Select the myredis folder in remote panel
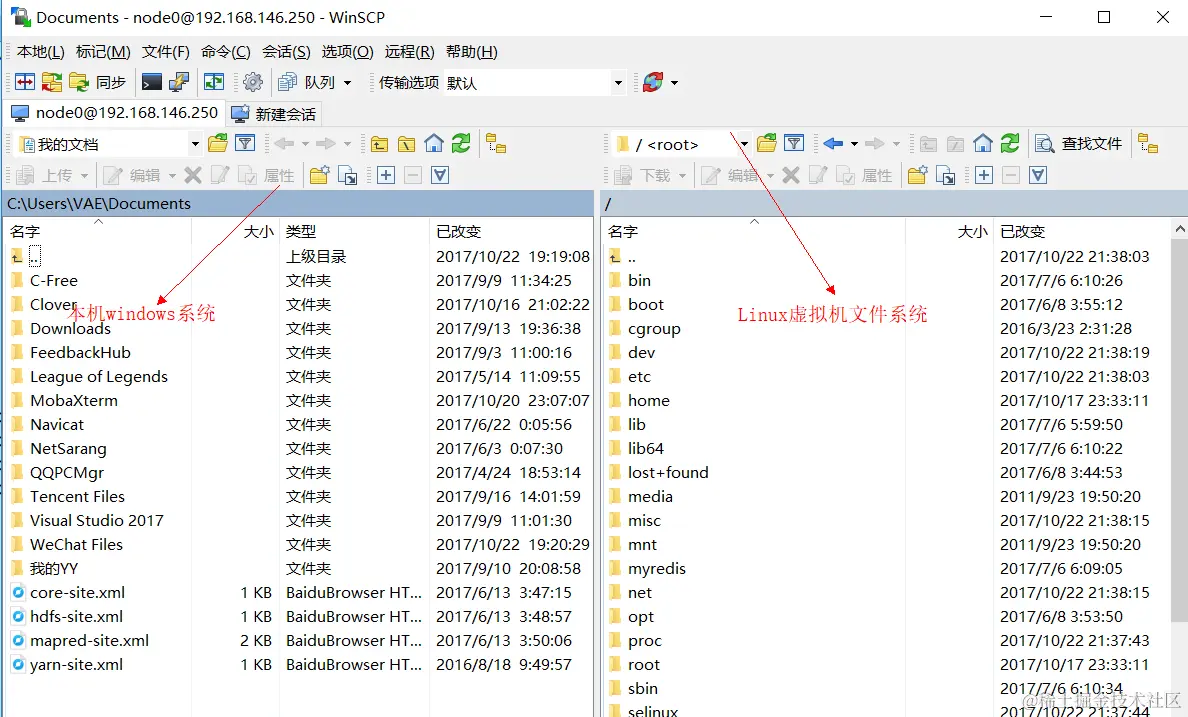The image size is (1188, 717). pos(657,568)
